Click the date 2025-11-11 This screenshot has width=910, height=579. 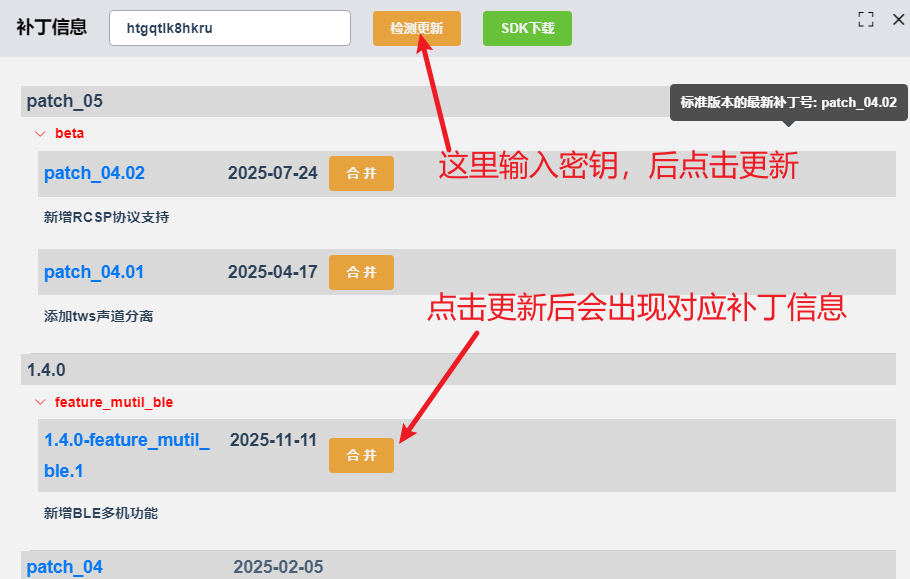[x=273, y=440]
